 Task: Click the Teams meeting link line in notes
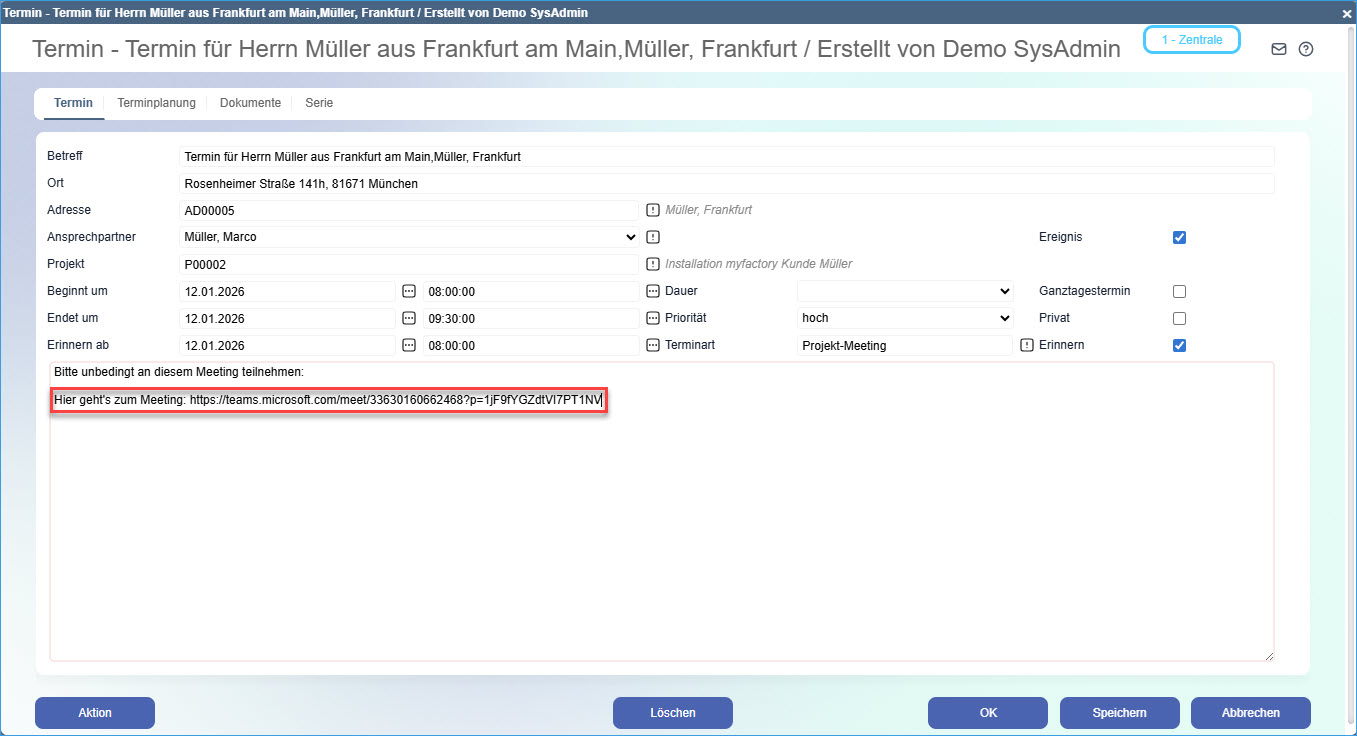tap(328, 400)
